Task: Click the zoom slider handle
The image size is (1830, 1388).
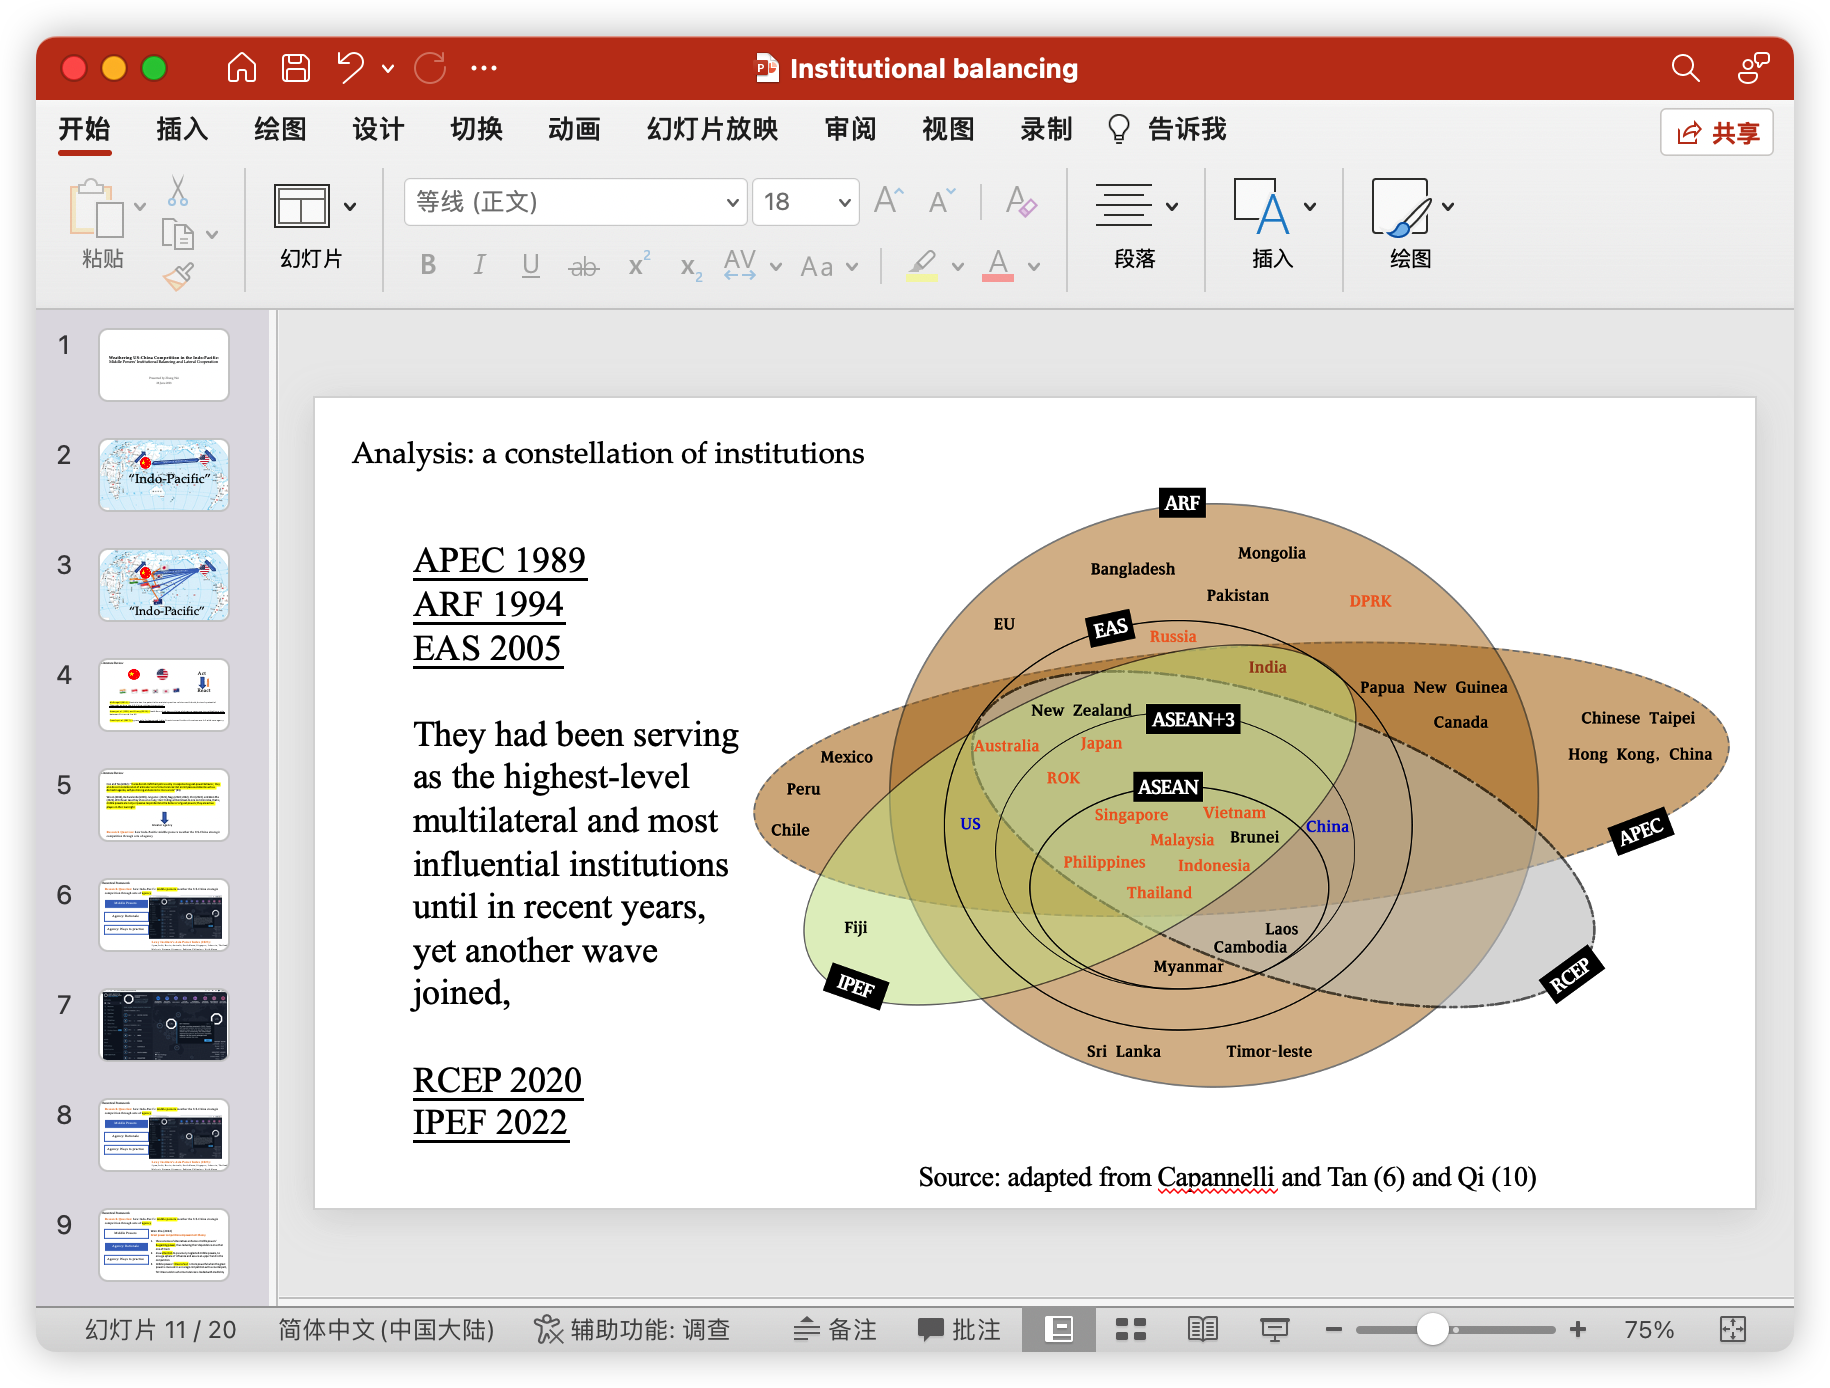Action: (1432, 1329)
